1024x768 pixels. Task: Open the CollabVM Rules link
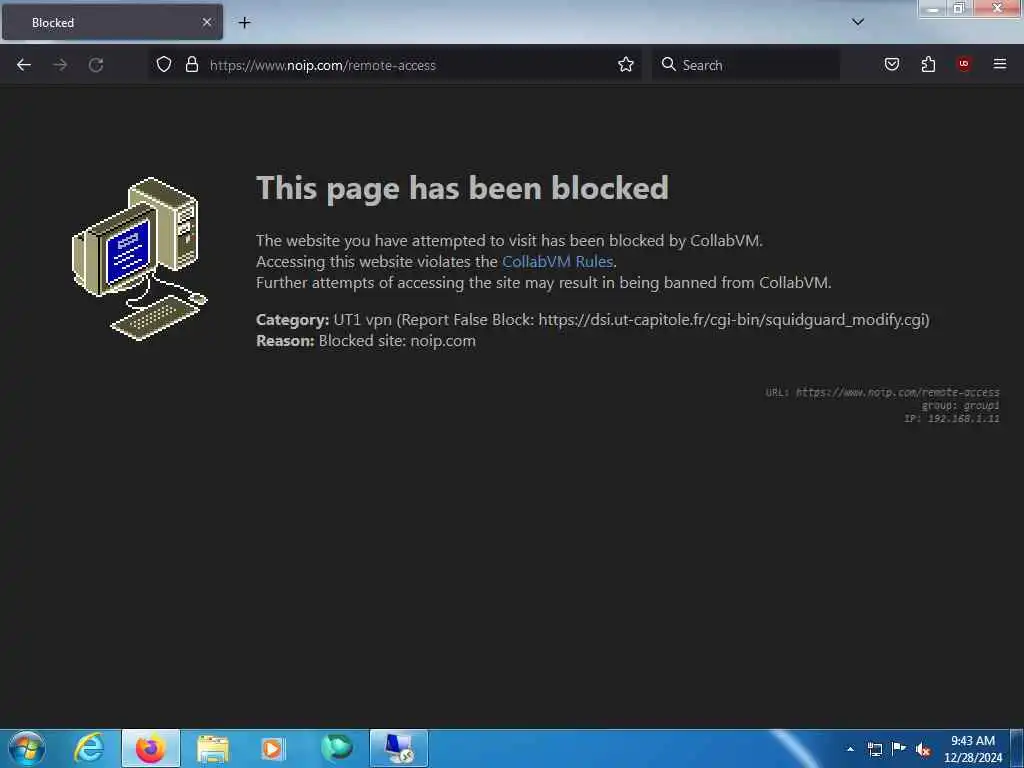(557, 261)
